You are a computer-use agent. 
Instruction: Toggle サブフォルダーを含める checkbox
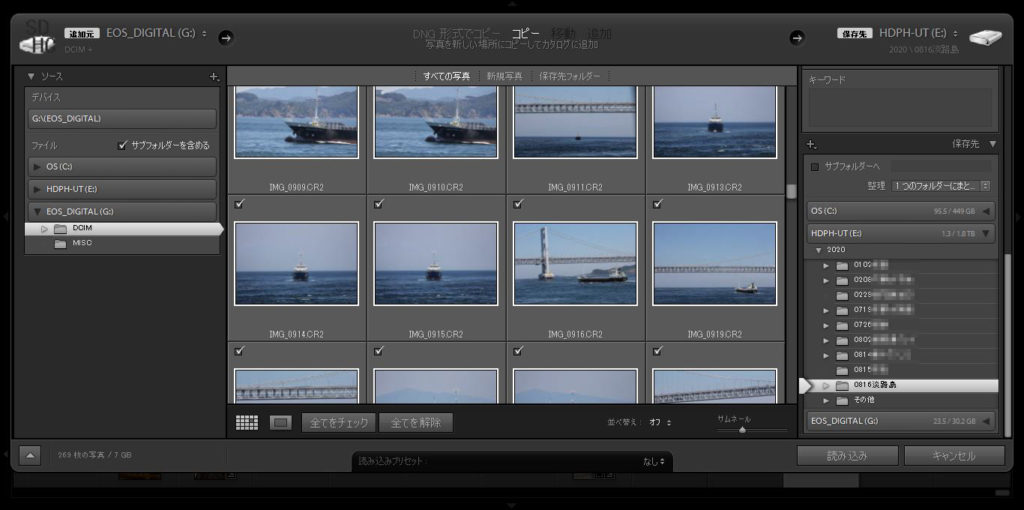point(122,145)
